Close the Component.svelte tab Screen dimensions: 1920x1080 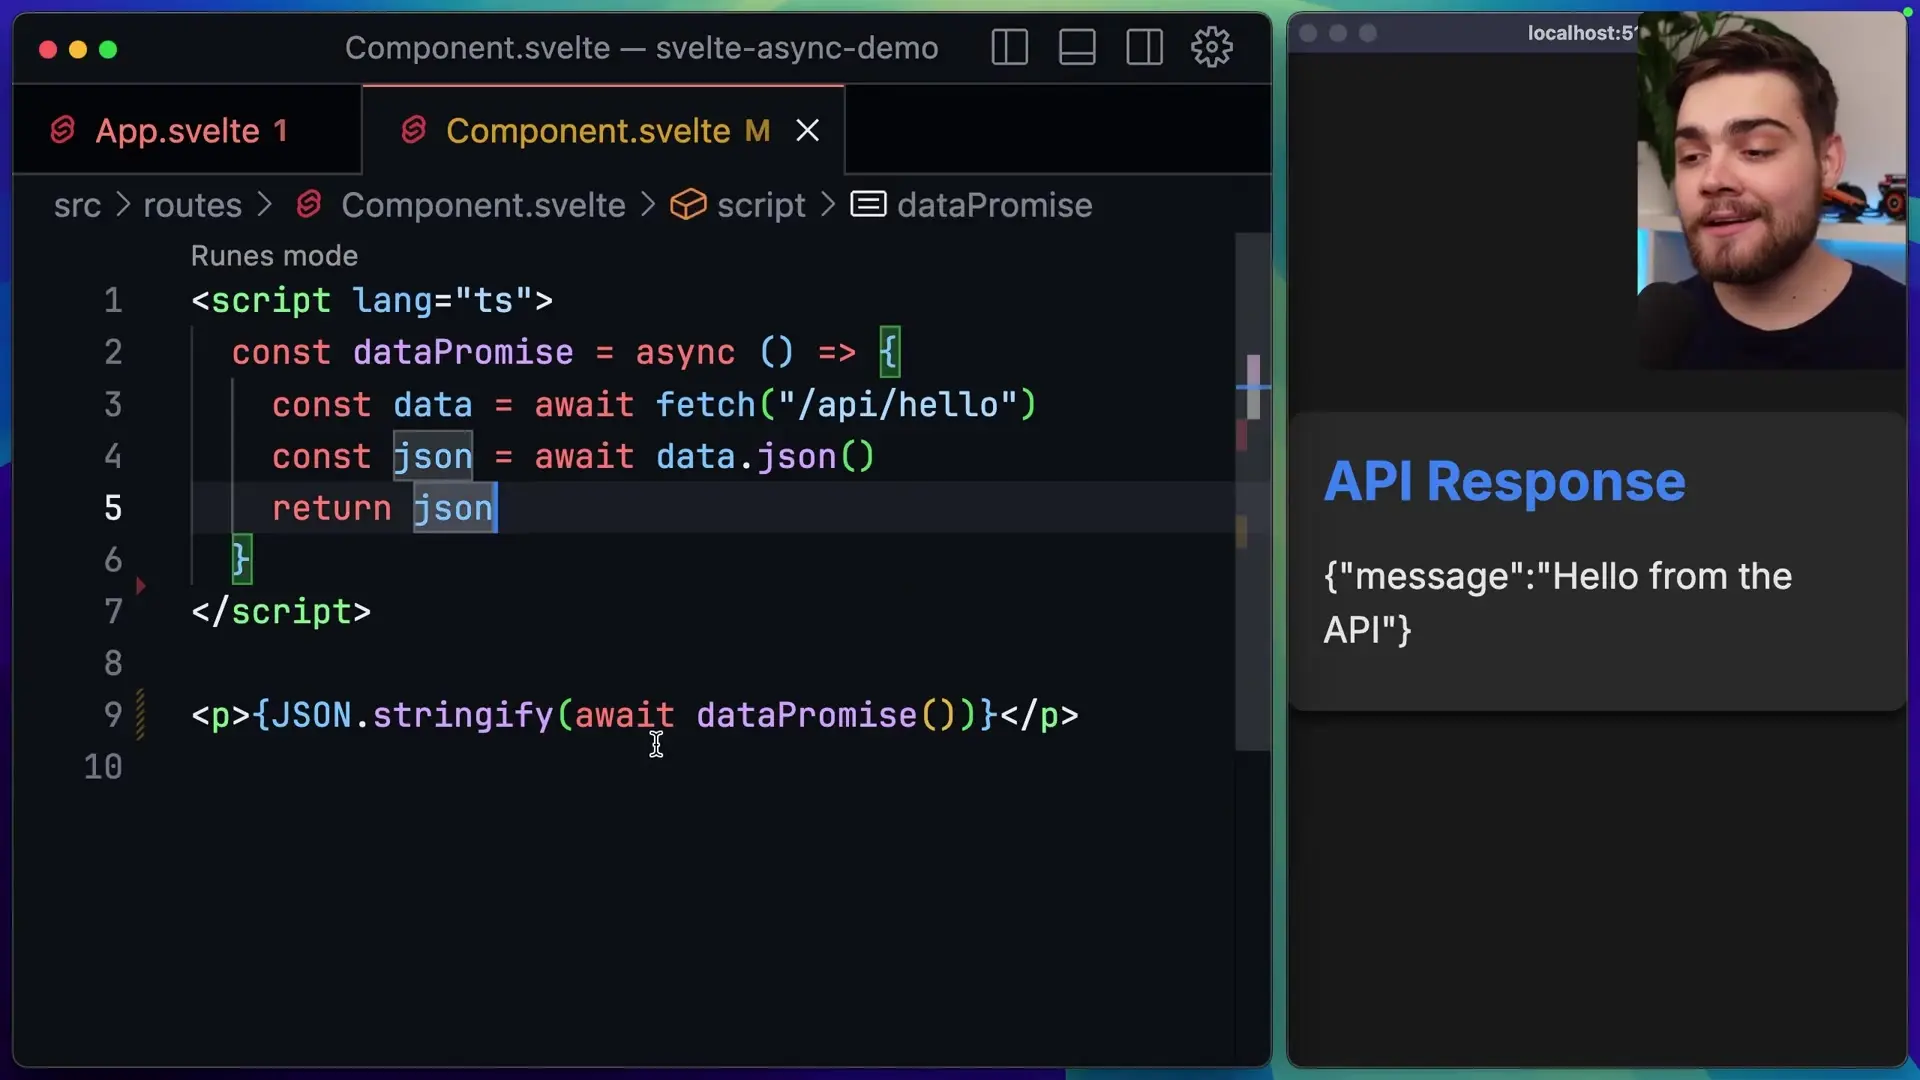[808, 131]
